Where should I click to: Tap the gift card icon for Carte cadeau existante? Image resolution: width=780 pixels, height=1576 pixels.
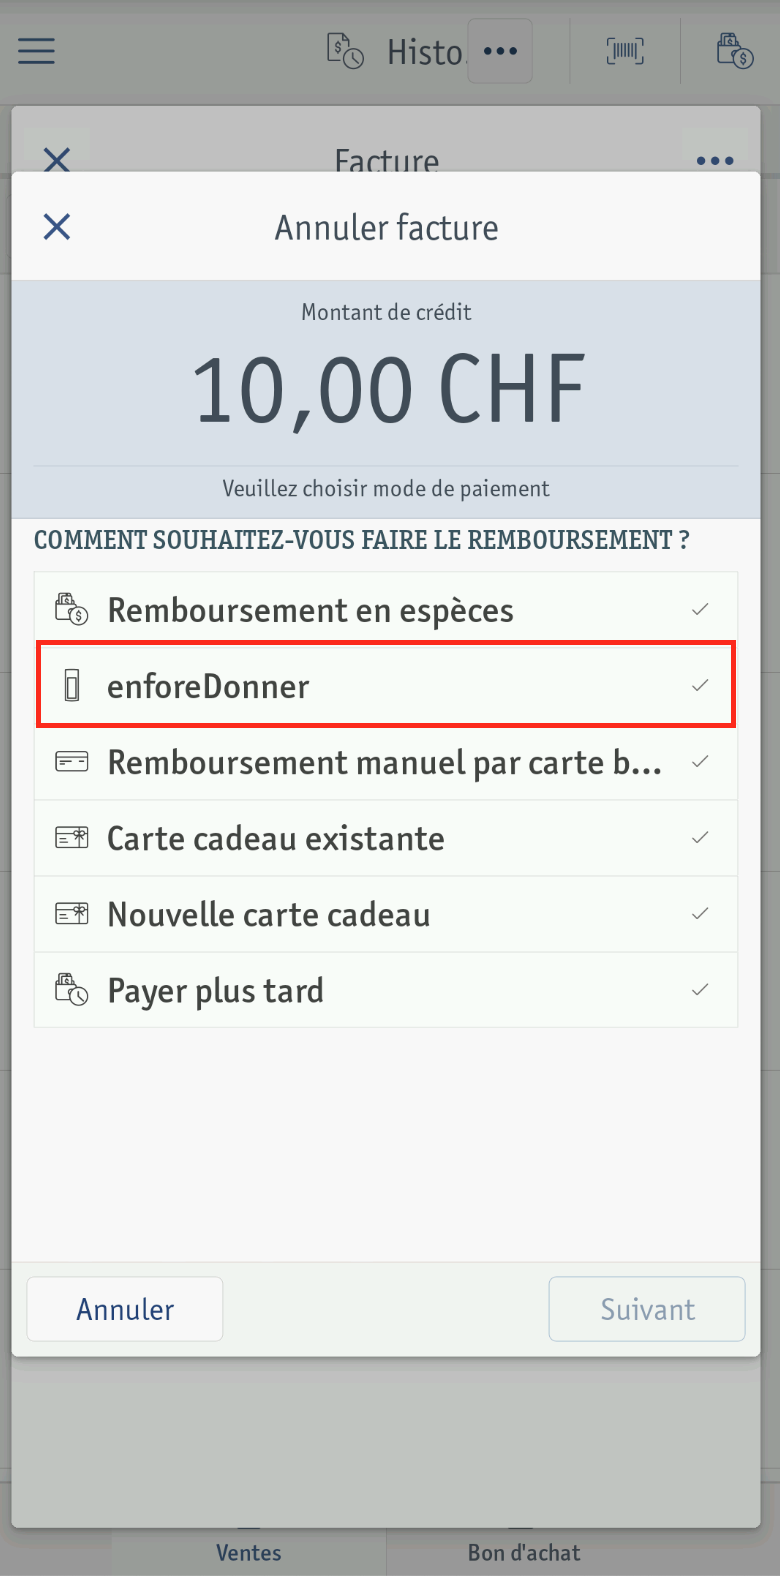tap(71, 838)
